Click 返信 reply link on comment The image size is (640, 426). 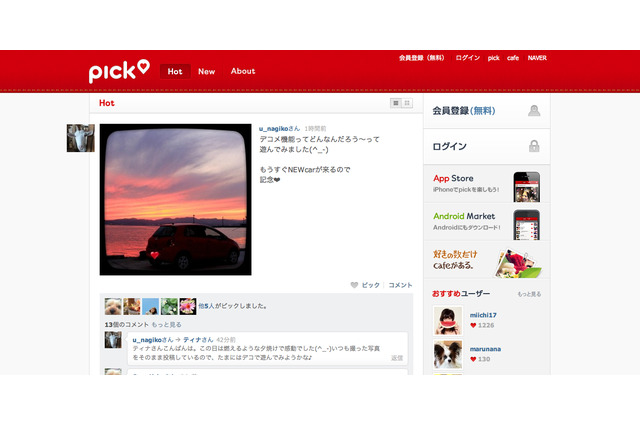pos(397,358)
